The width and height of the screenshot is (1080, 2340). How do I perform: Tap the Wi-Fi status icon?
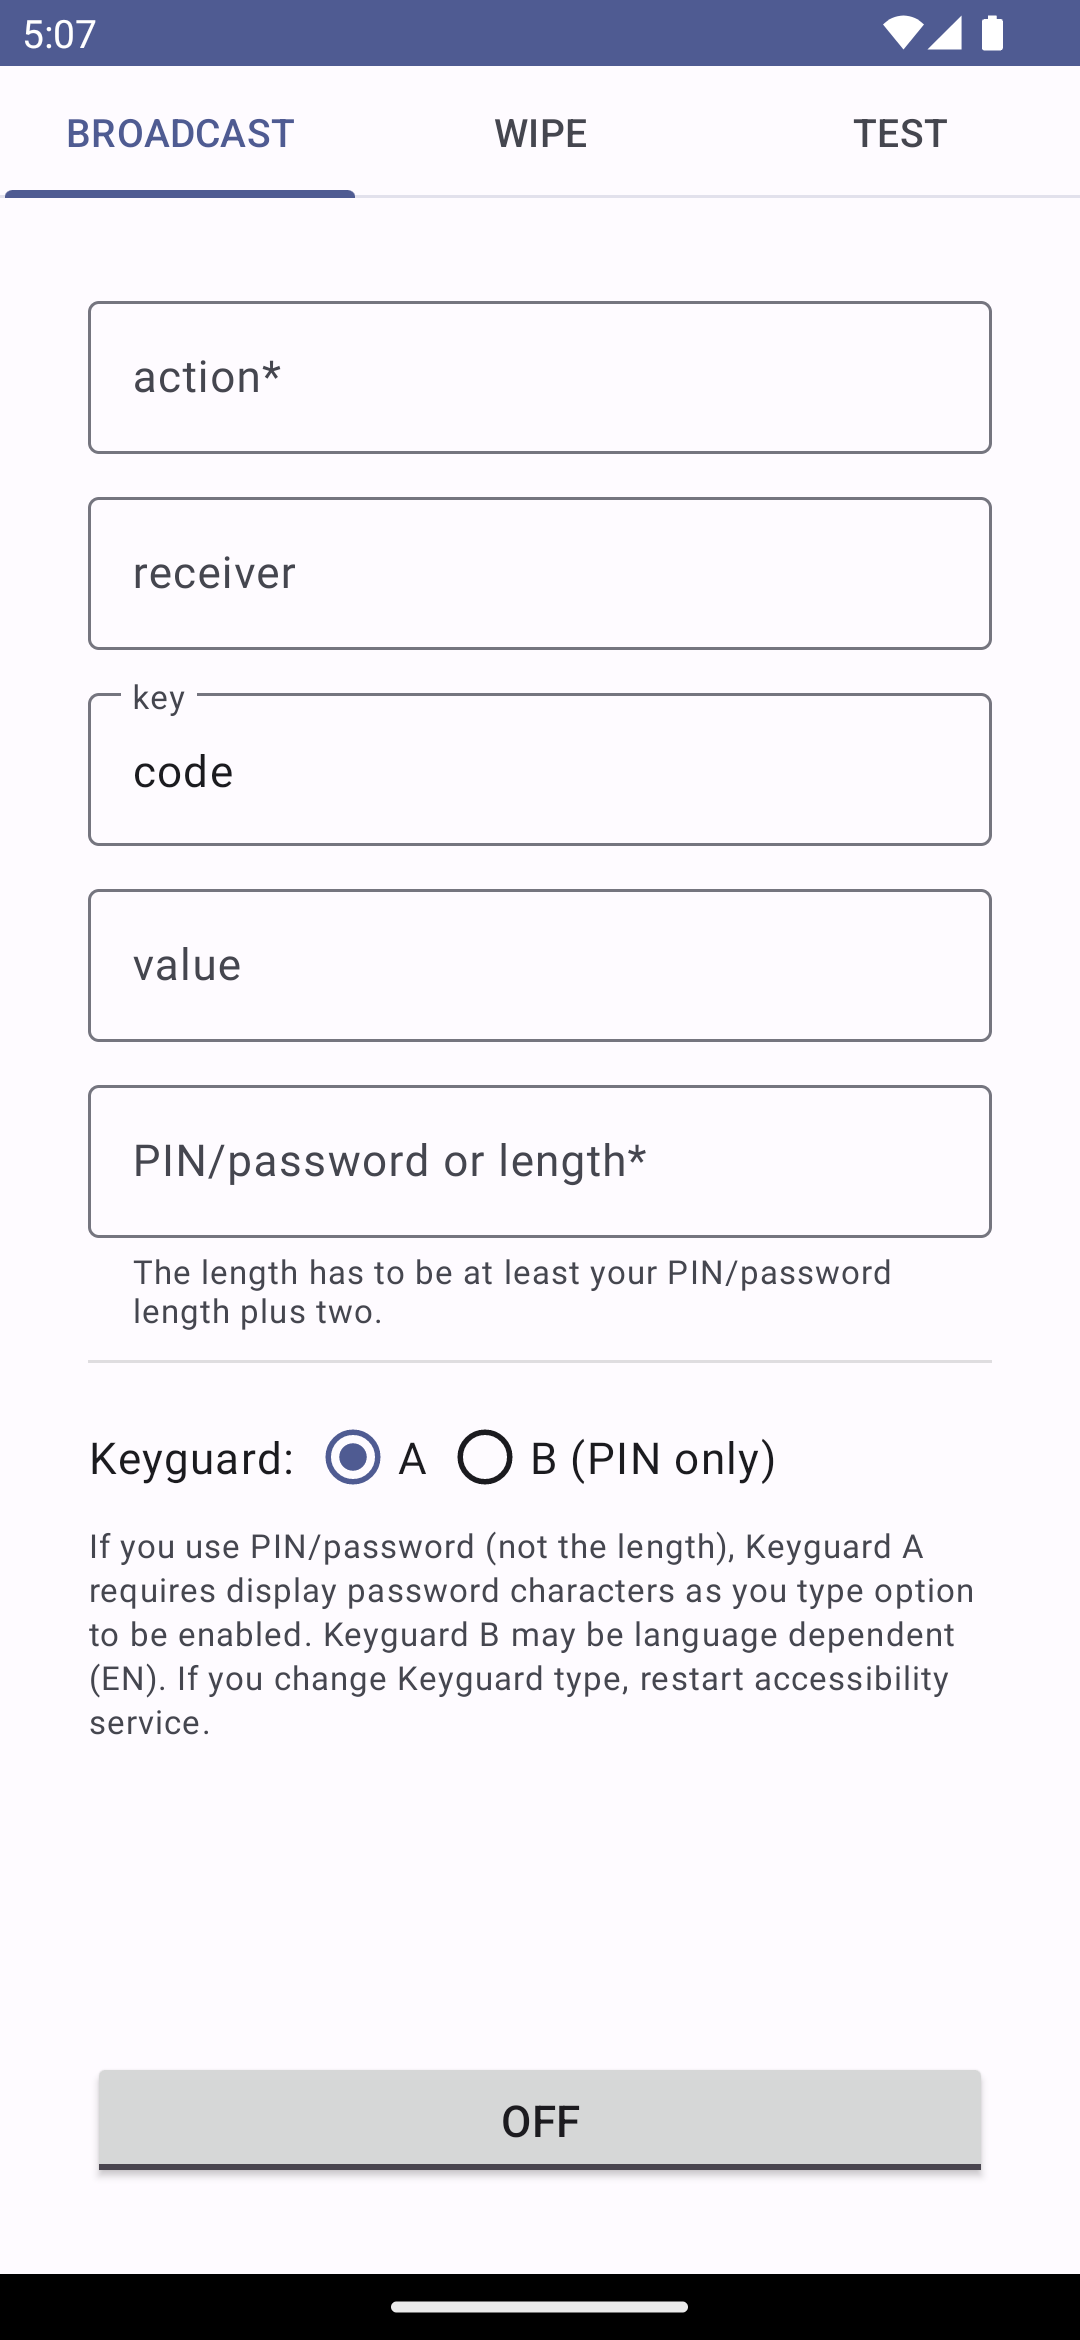(x=902, y=33)
